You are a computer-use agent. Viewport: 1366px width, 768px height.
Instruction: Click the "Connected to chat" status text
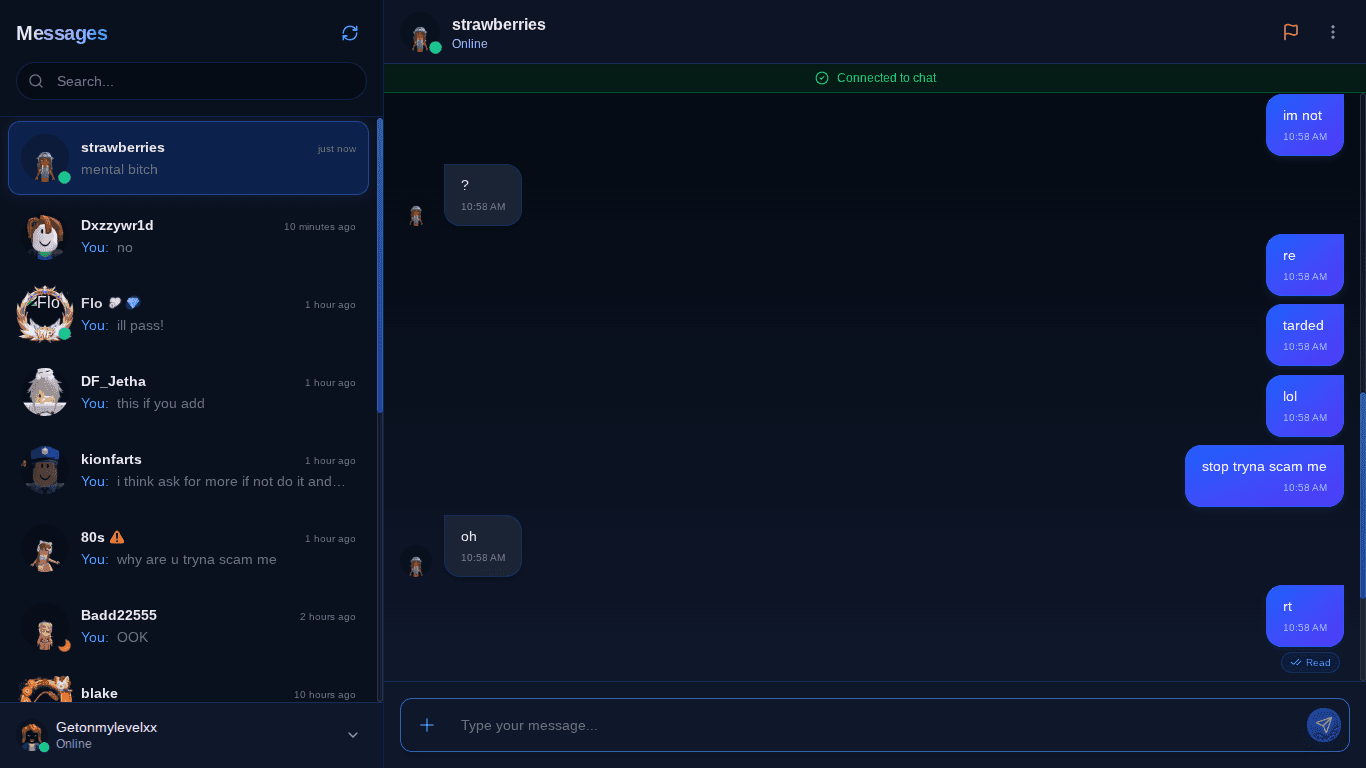tap(886, 78)
